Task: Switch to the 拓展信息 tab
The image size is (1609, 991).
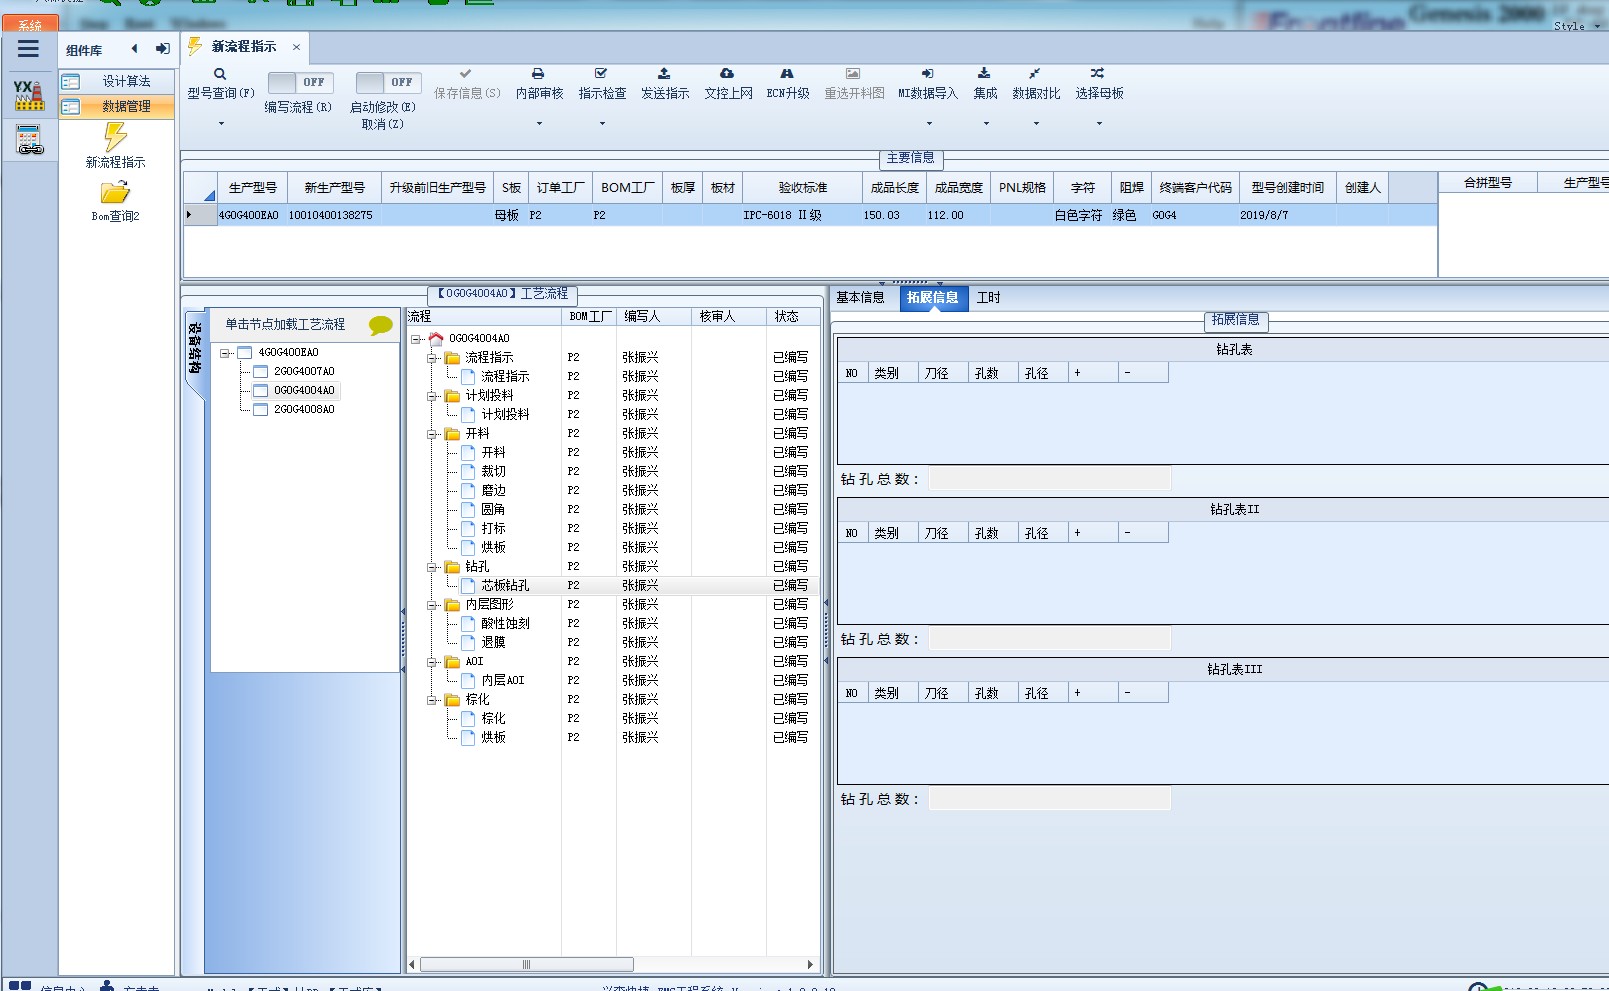Action: coord(933,298)
